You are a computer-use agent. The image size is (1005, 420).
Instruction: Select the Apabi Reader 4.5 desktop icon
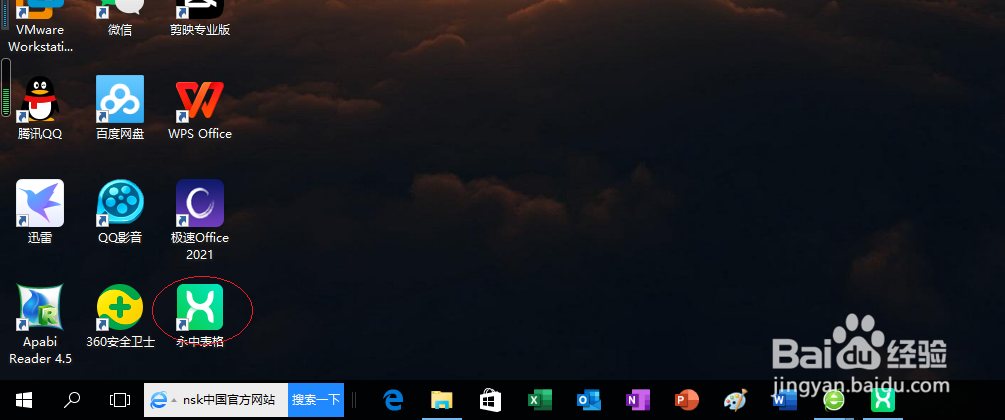click(40, 324)
